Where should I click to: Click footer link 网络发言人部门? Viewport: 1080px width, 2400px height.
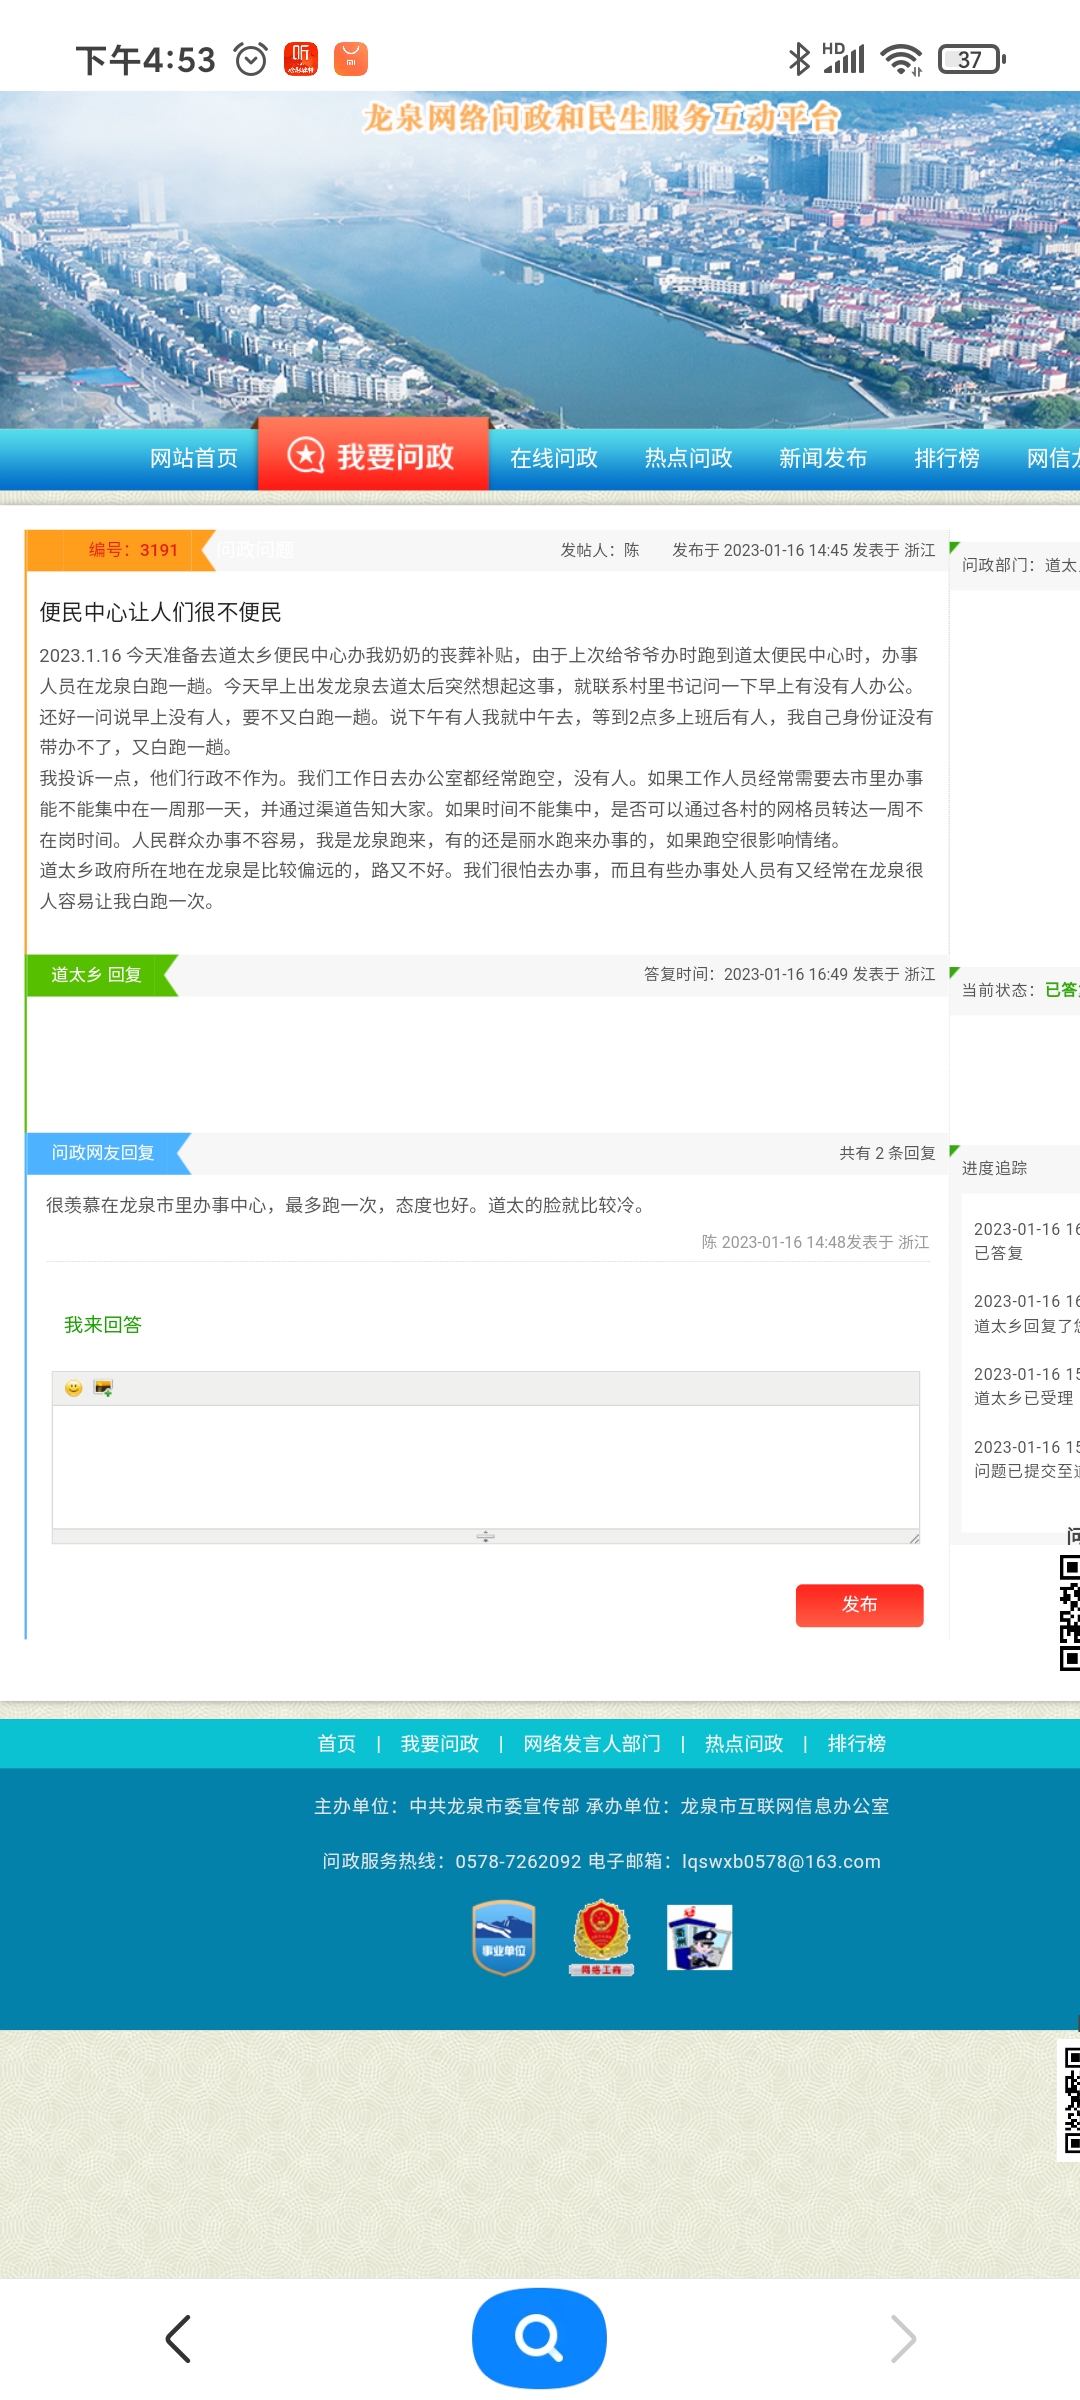(592, 1744)
